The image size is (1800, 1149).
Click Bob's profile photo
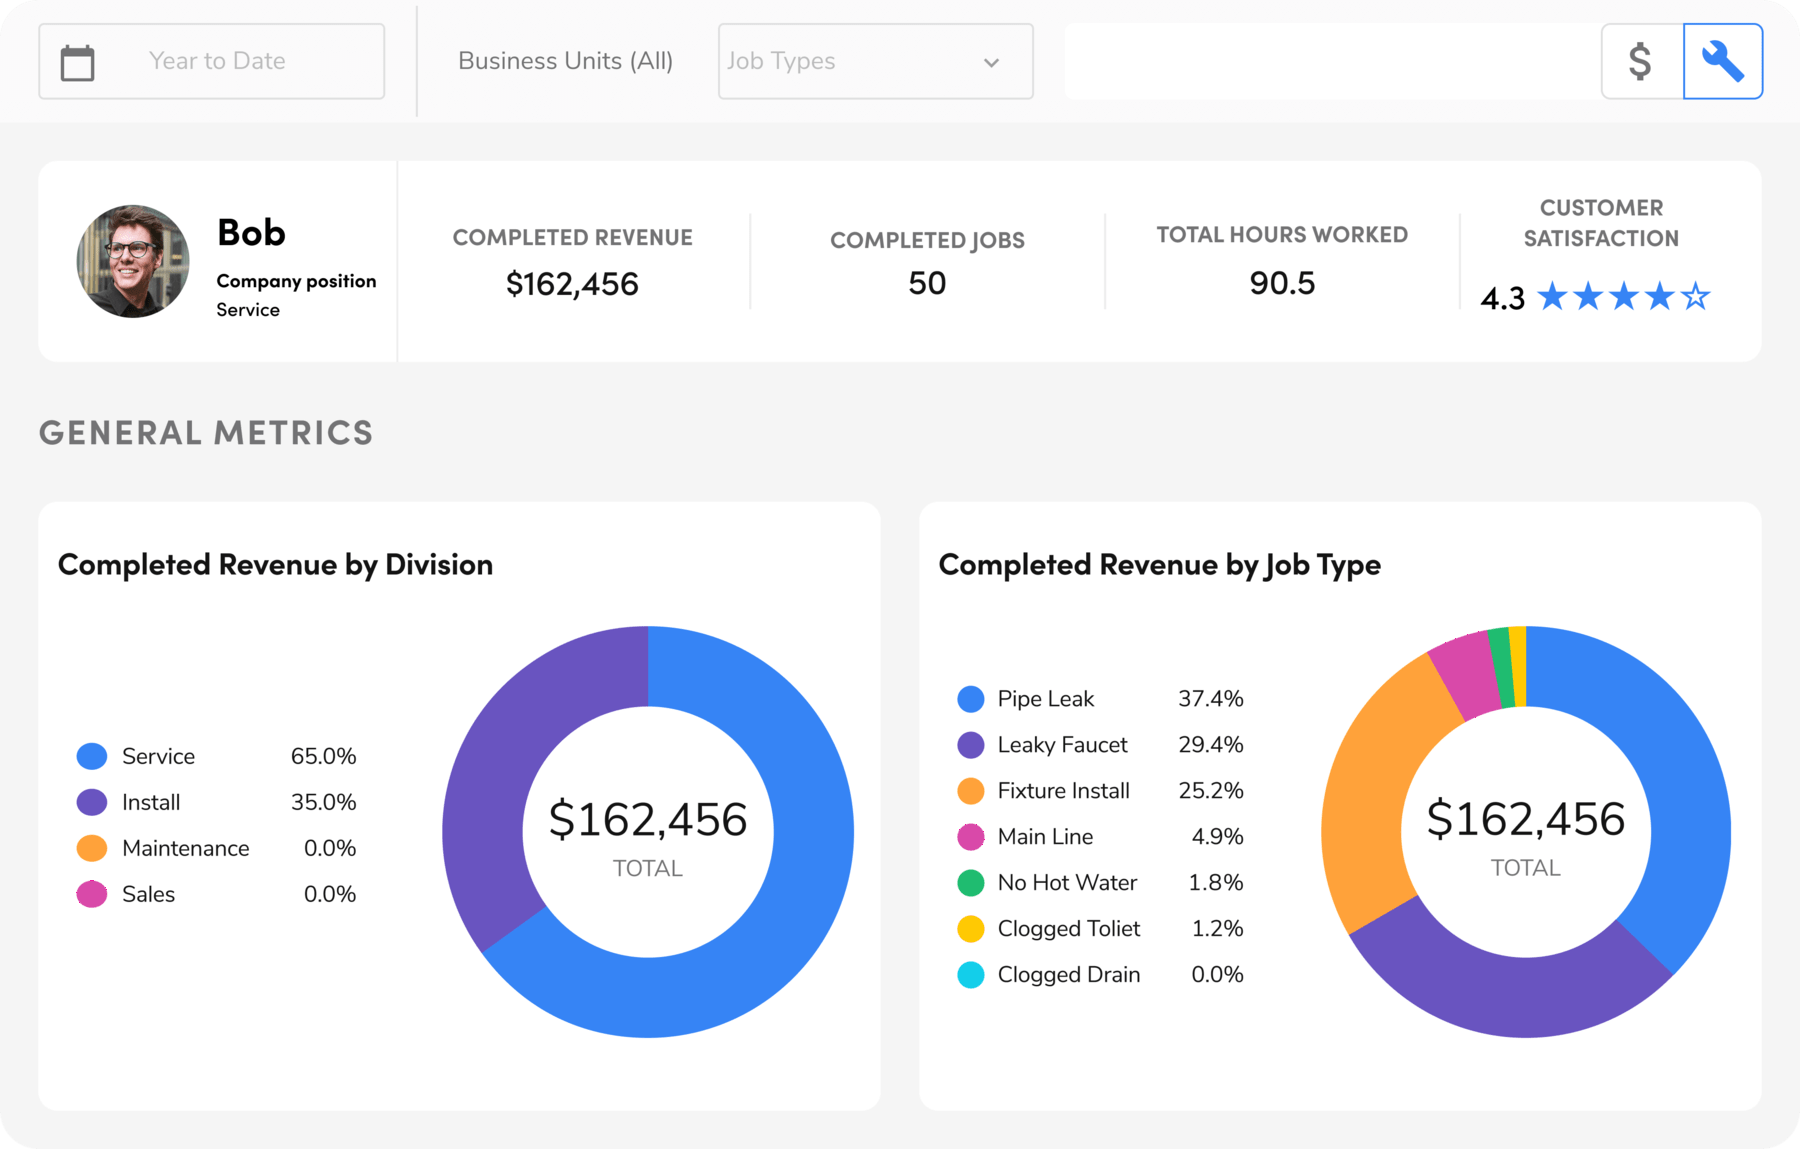(132, 262)
